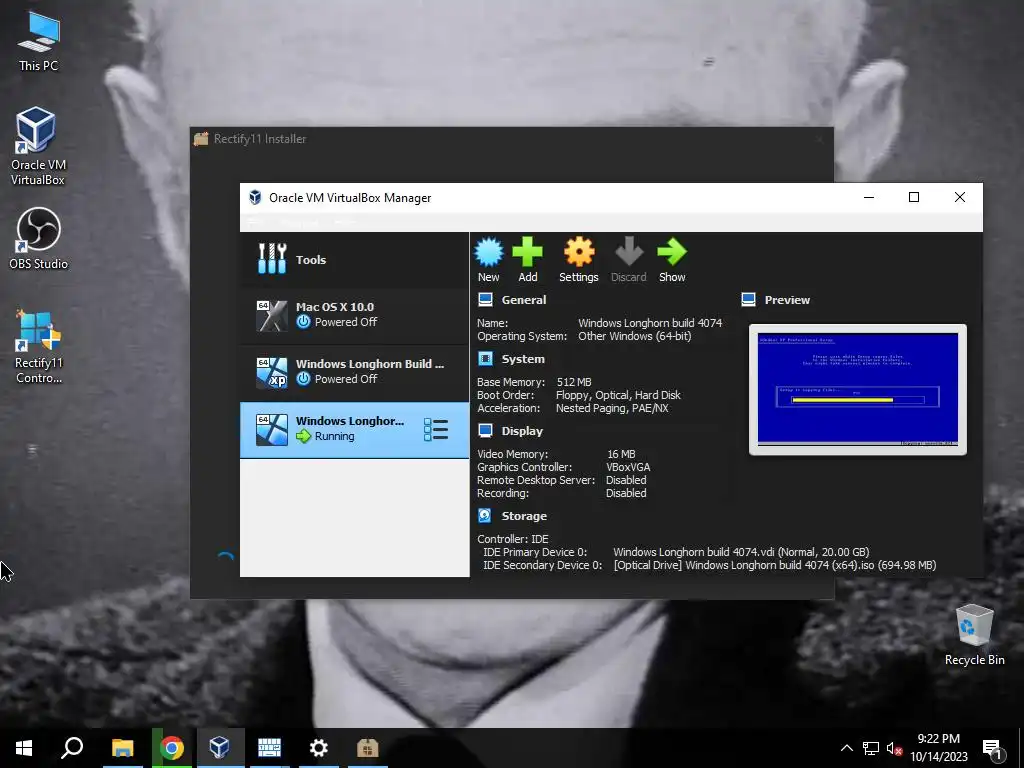Click the network status tray icon

pos(871,748)
